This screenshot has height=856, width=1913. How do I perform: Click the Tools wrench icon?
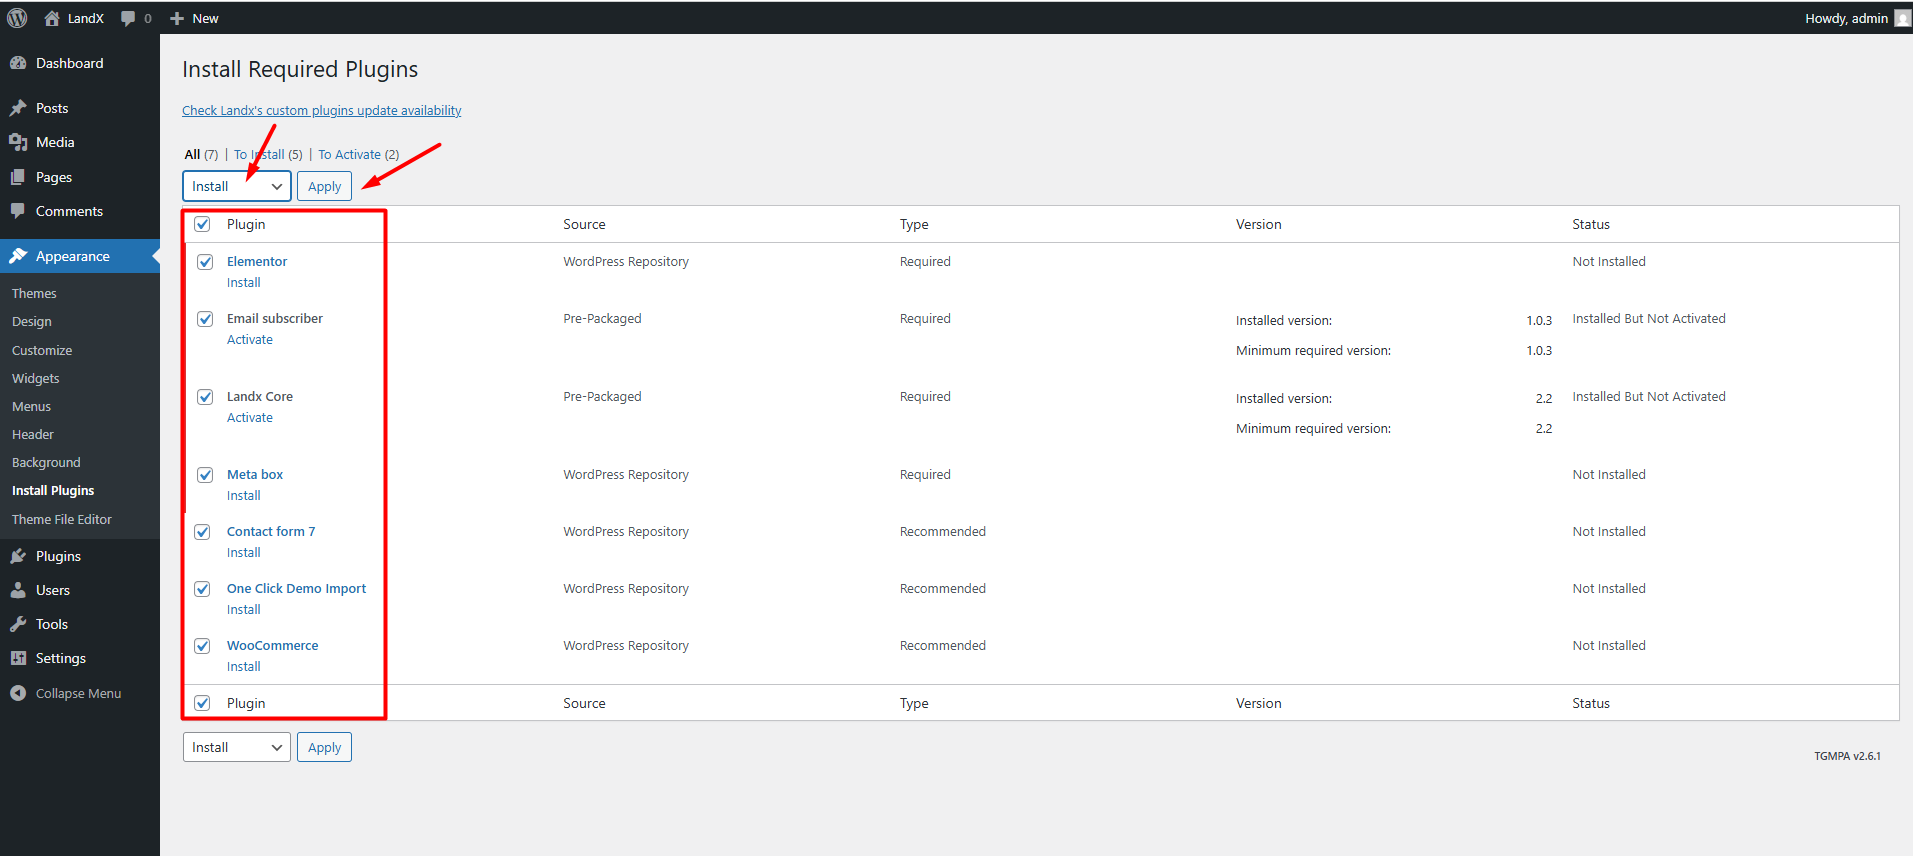pos(18,624)
